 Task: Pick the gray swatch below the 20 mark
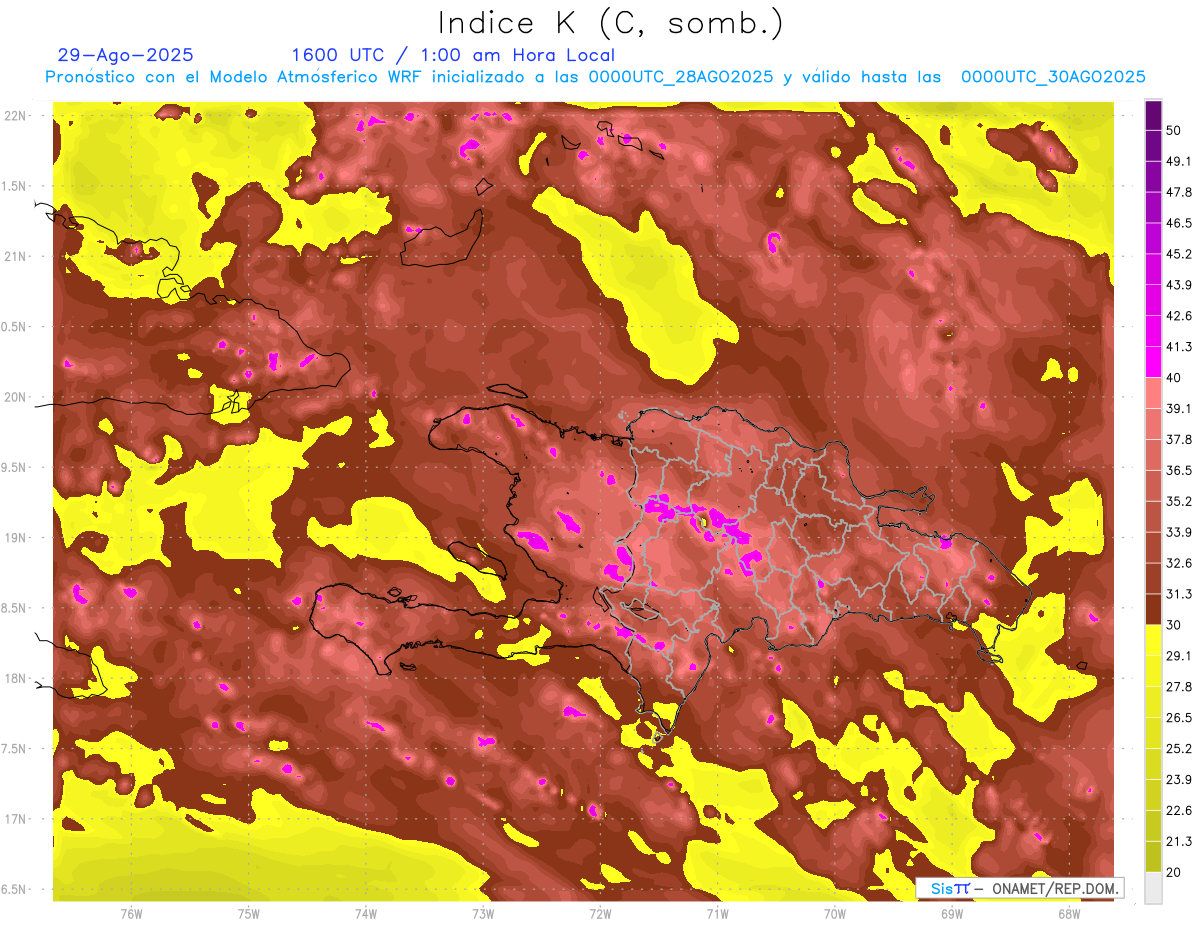tap(1153, 887)
